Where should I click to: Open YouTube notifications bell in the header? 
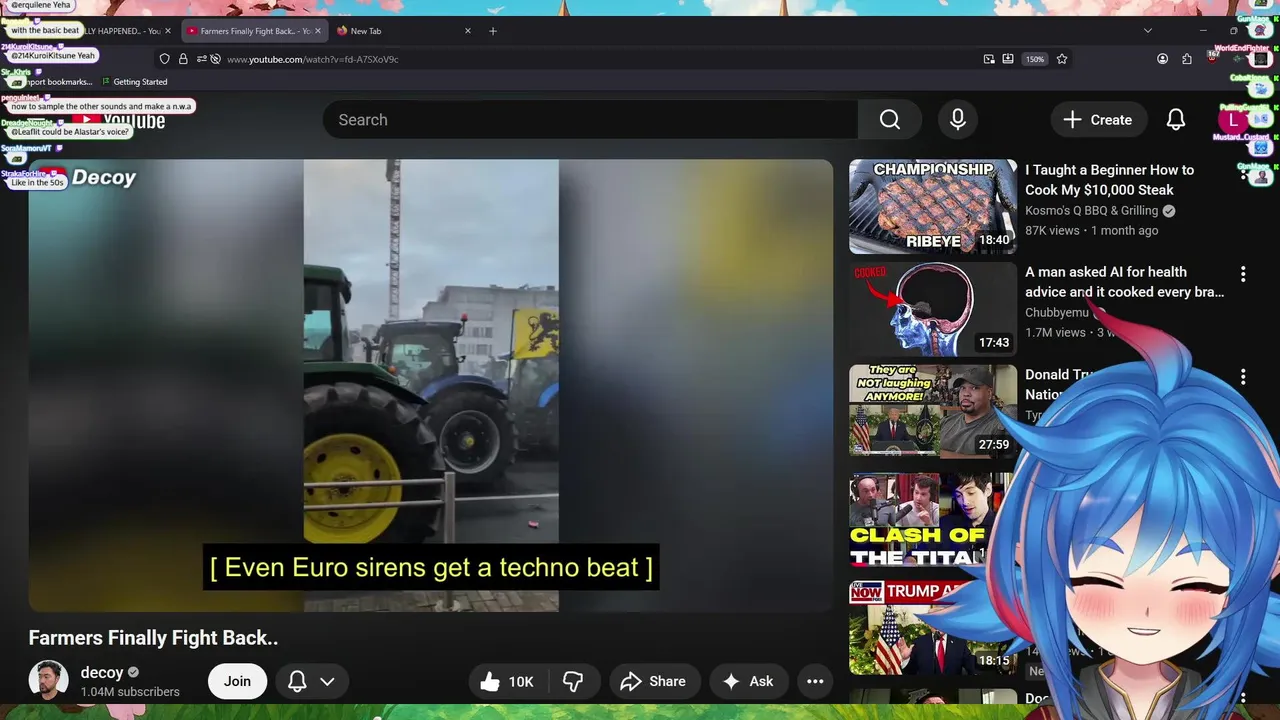pos(1176,120)
